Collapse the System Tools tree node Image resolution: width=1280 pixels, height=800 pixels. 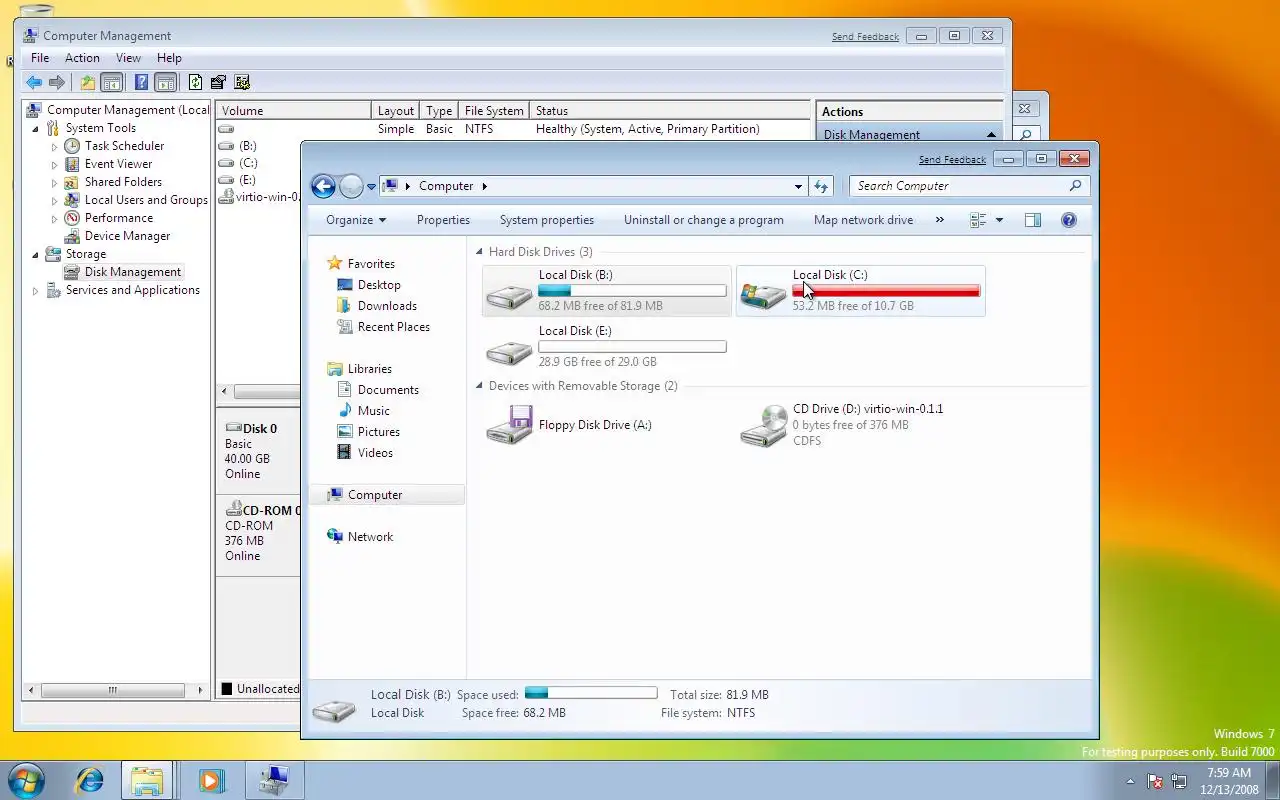[x=36, y=129]
